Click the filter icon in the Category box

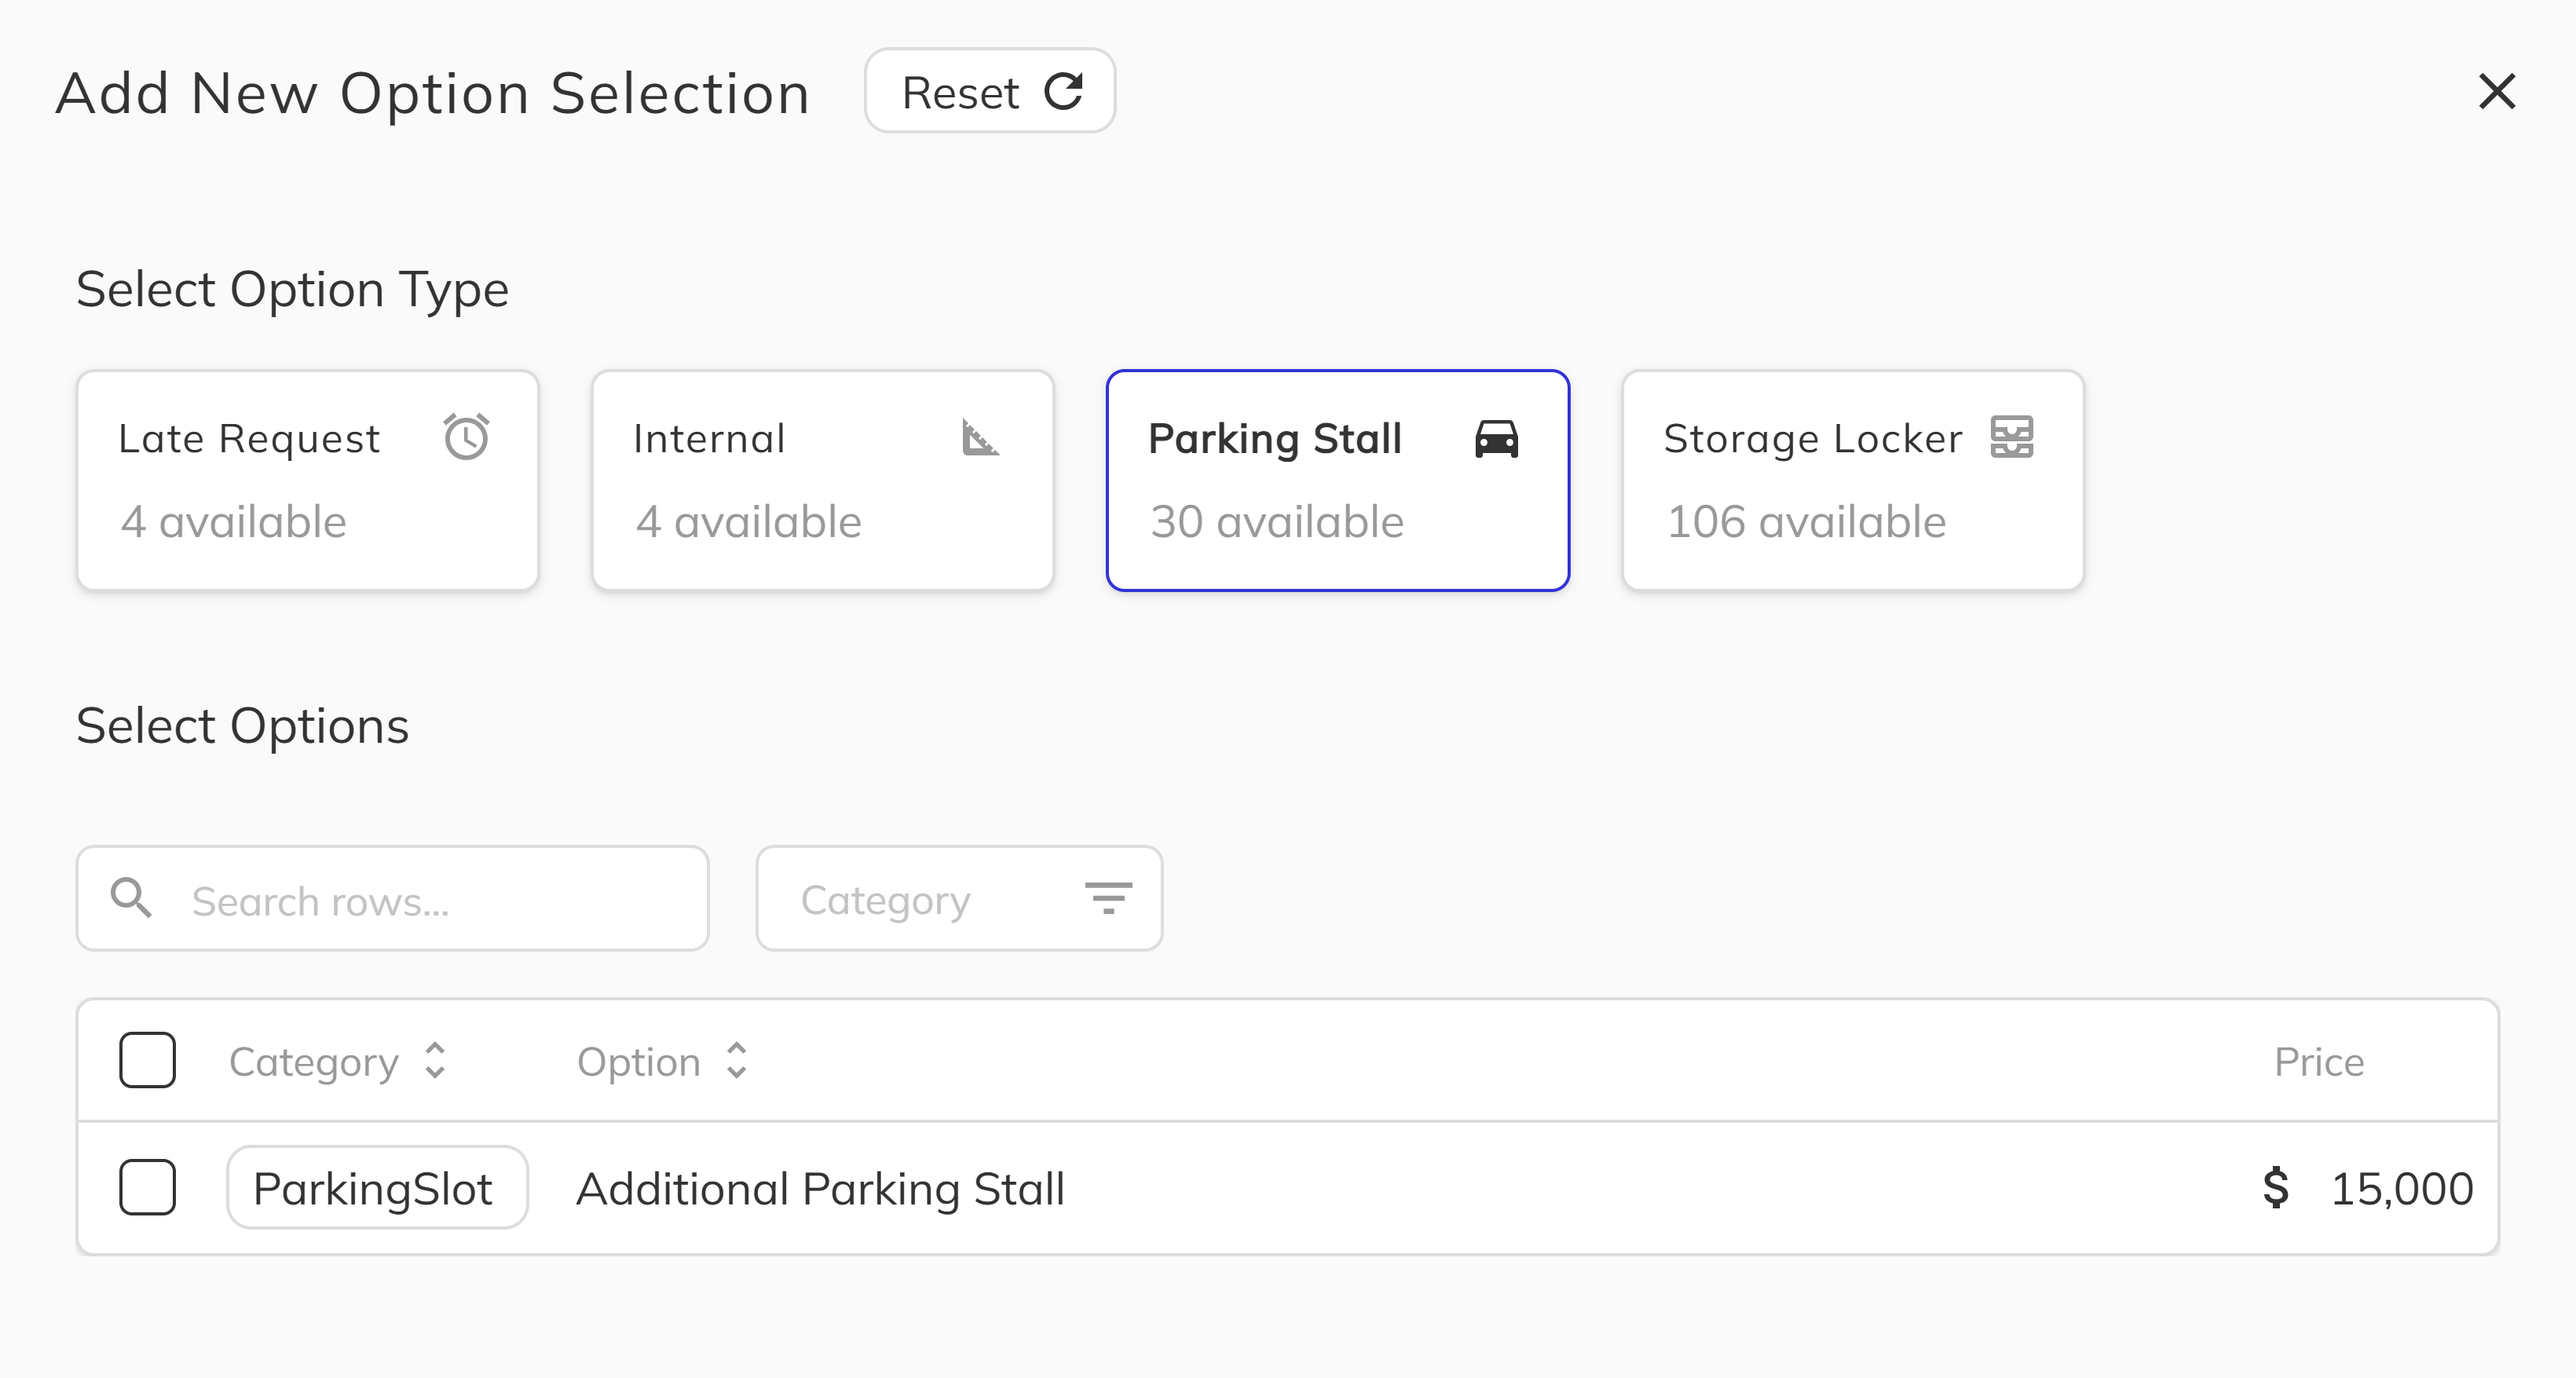tap(1110, 898)
